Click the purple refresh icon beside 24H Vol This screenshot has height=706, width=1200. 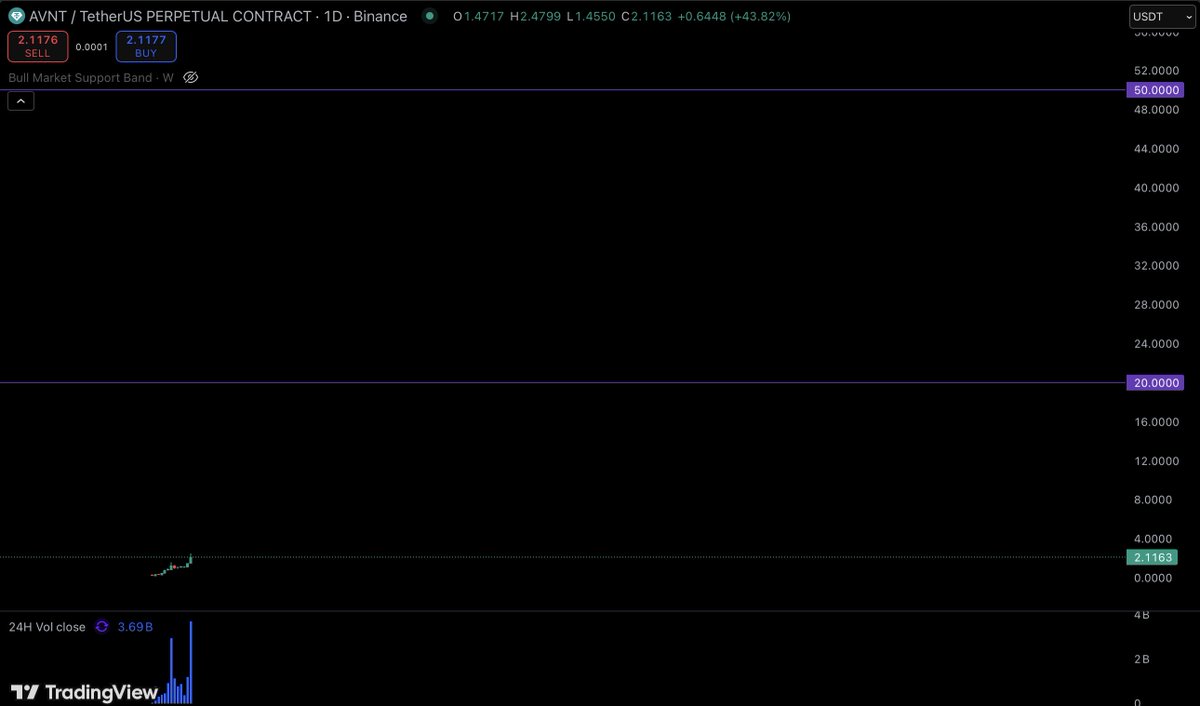[102, 627]
